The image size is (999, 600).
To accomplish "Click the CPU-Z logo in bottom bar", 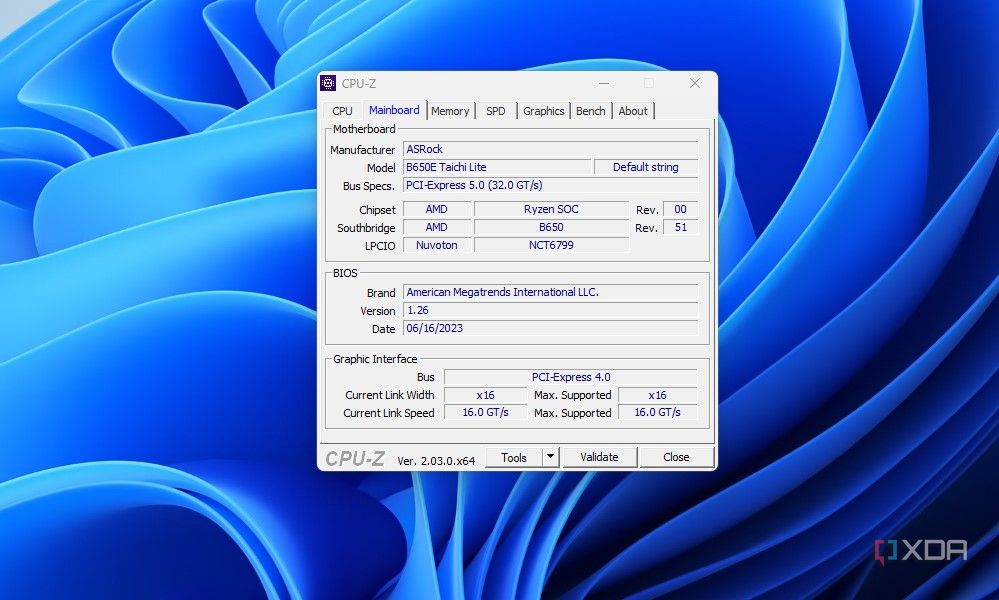I will coord(355,459).
